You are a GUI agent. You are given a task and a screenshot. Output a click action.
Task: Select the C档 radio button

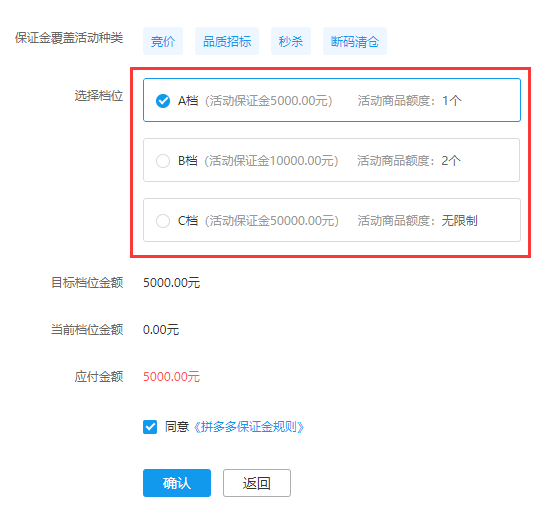coord(163,221)
